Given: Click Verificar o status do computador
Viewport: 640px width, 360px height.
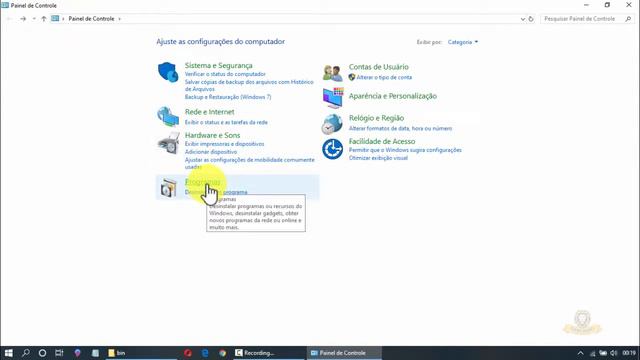Looking at the screenshot, I should point(225,74).
